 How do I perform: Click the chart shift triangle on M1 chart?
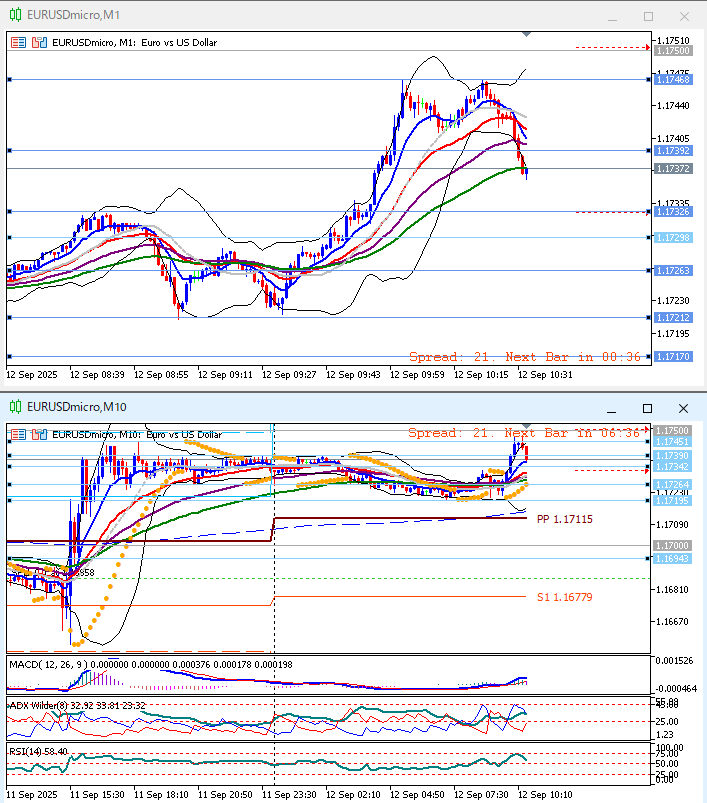pos(527,34)
